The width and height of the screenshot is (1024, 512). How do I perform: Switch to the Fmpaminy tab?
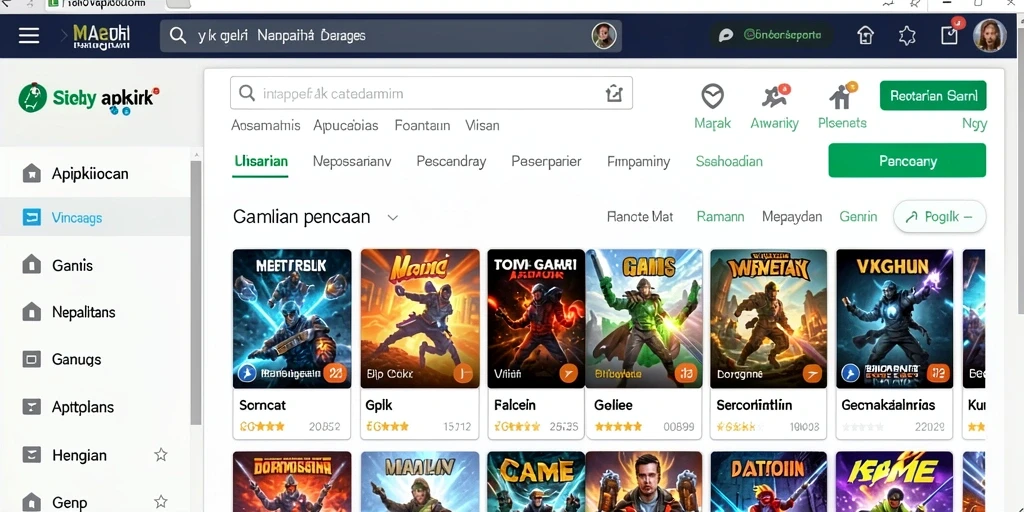[639, 161]
